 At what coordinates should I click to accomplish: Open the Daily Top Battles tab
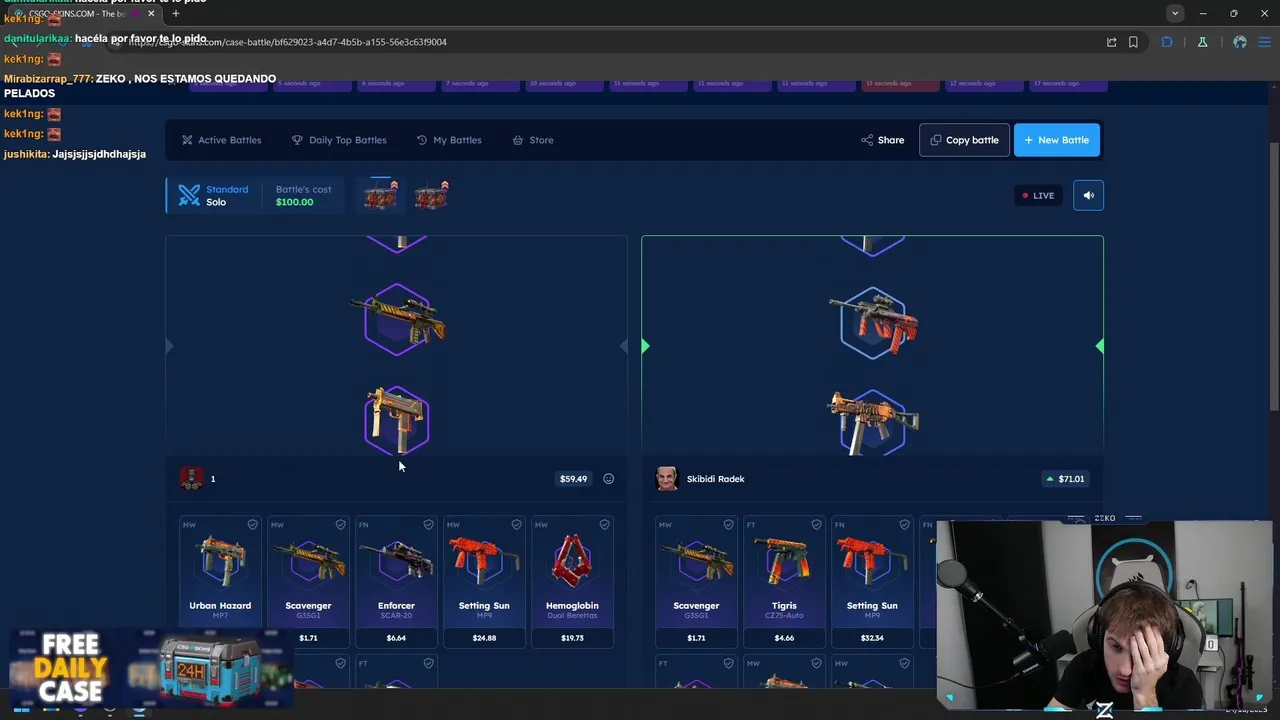[339, 140]
